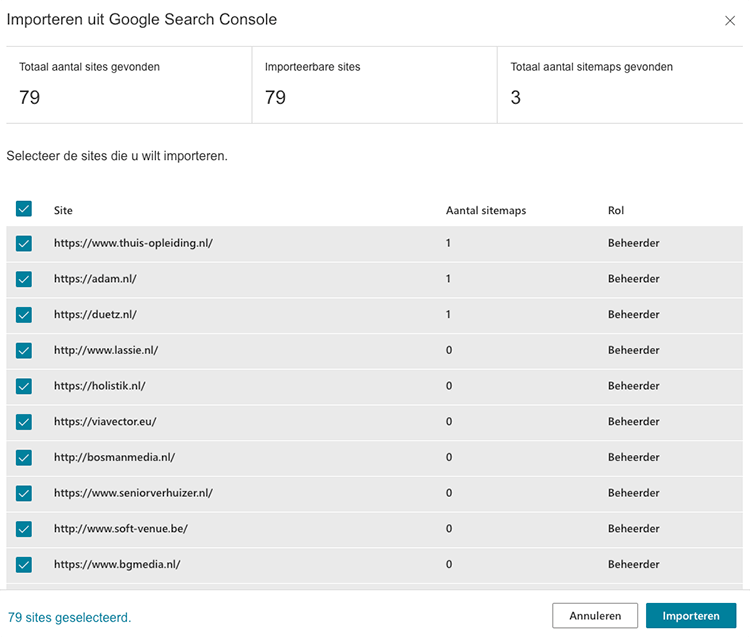Click the Importeren button
Viewport: 750px width, 637px height.
coord(691,615)
